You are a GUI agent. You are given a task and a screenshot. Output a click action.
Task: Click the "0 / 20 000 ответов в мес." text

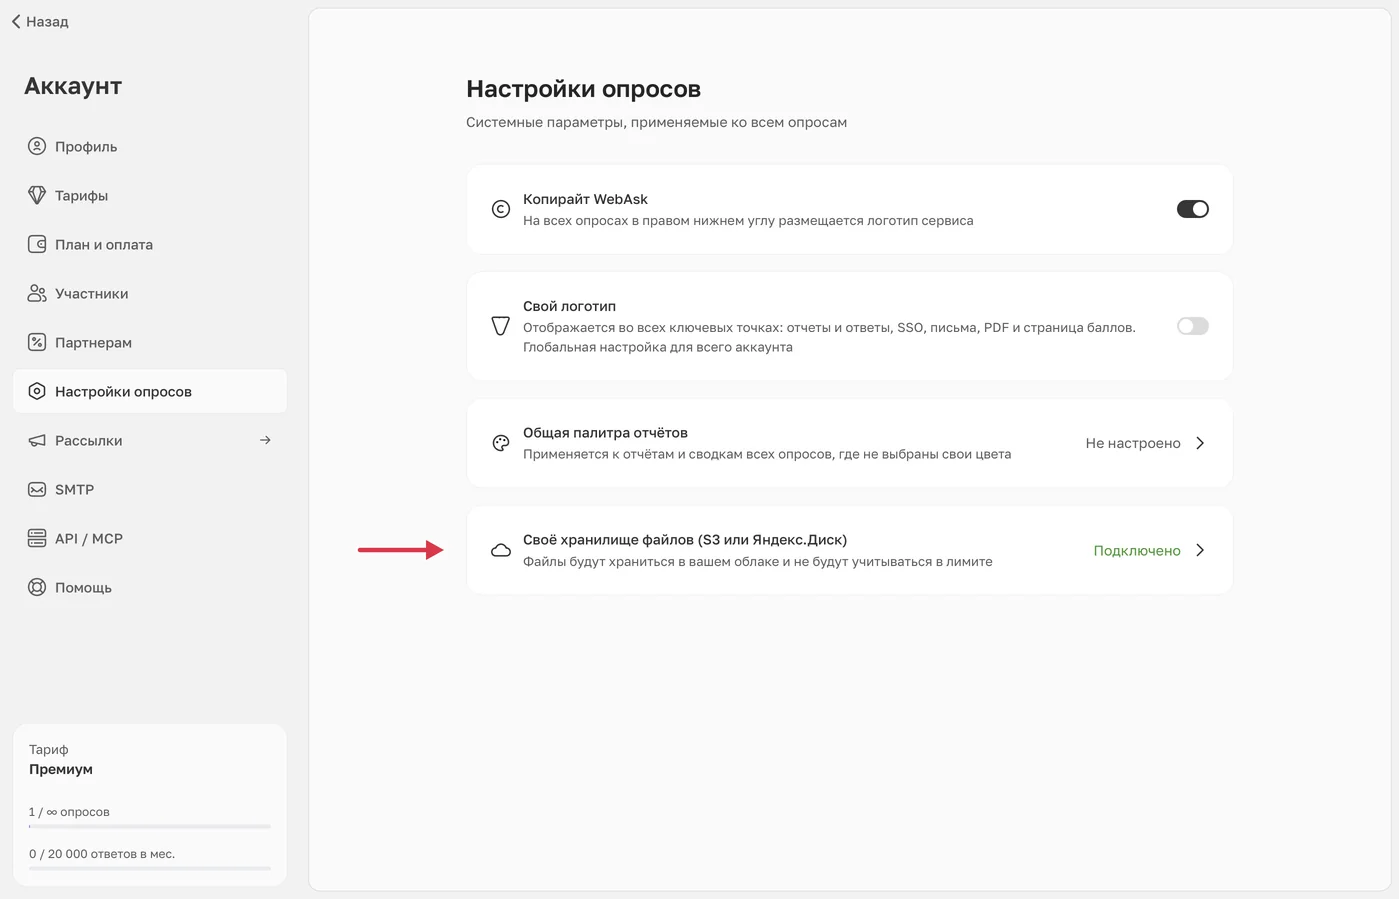102,853
